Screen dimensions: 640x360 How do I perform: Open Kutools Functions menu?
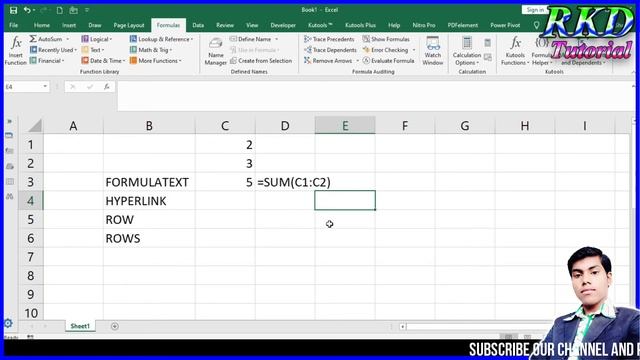tap(515, 51)
